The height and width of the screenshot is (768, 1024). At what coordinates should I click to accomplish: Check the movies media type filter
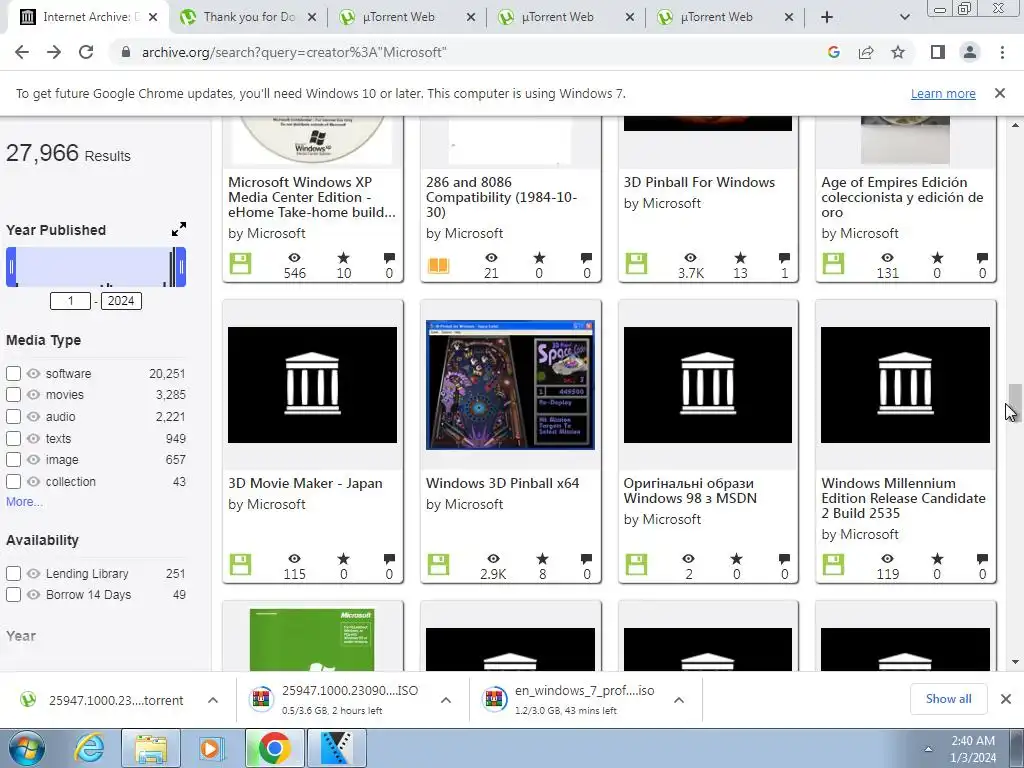click(13, 394)
